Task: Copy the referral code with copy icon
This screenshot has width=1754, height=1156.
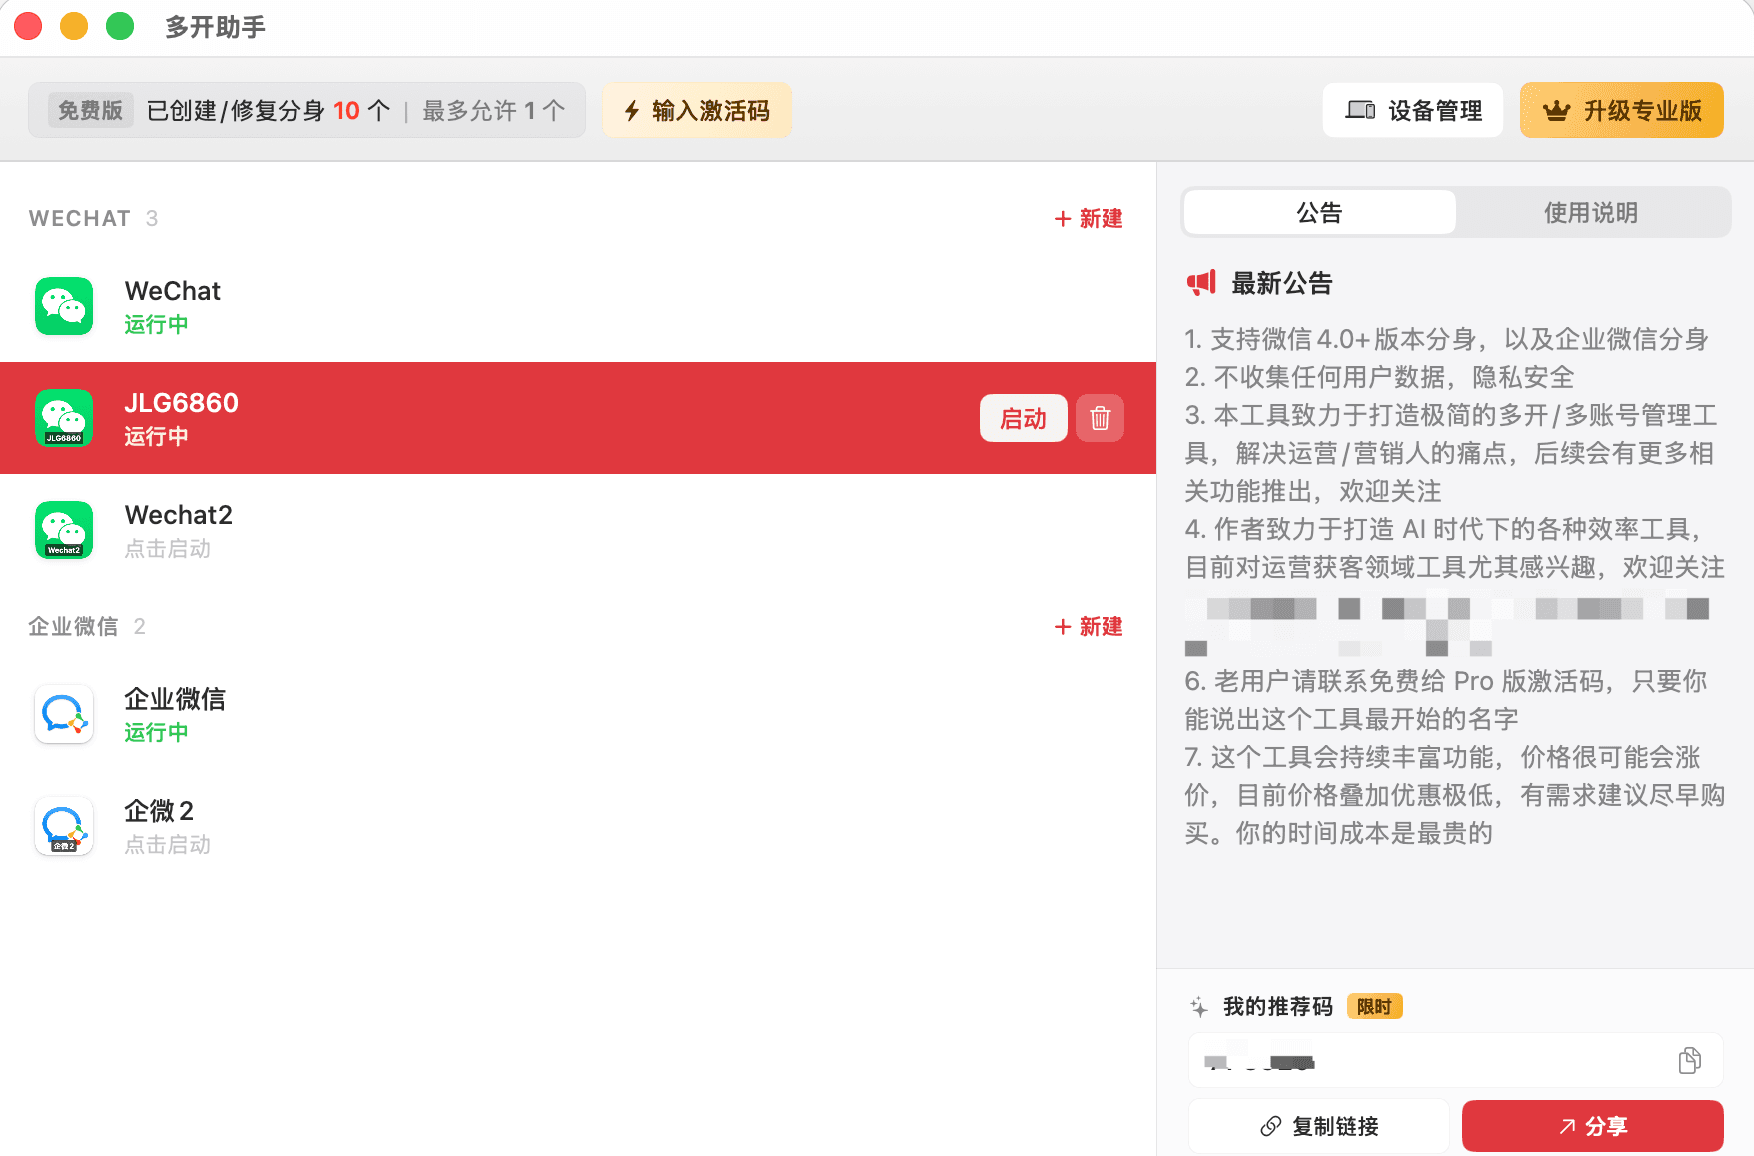Action: pos(1690,1060)
